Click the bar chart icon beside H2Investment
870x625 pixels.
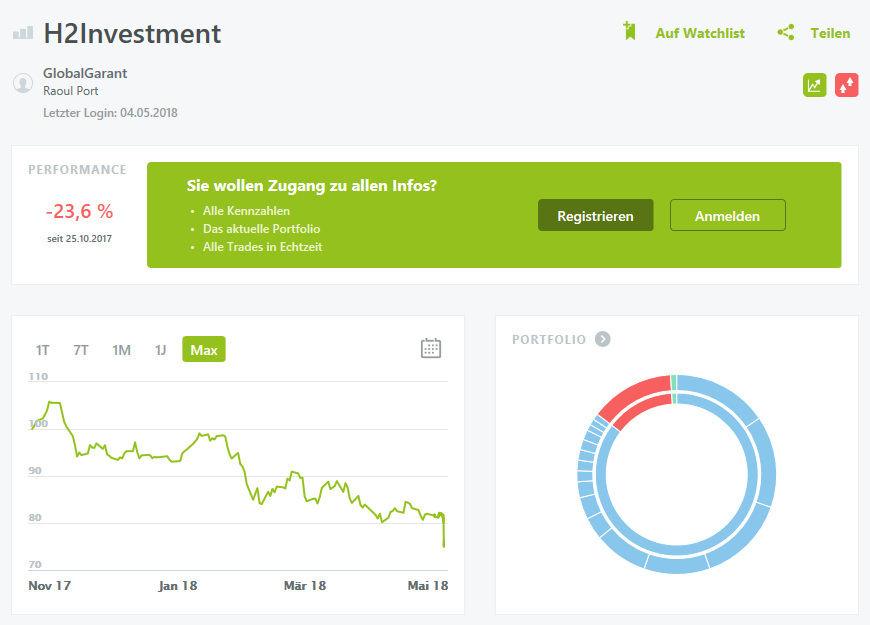23,33
